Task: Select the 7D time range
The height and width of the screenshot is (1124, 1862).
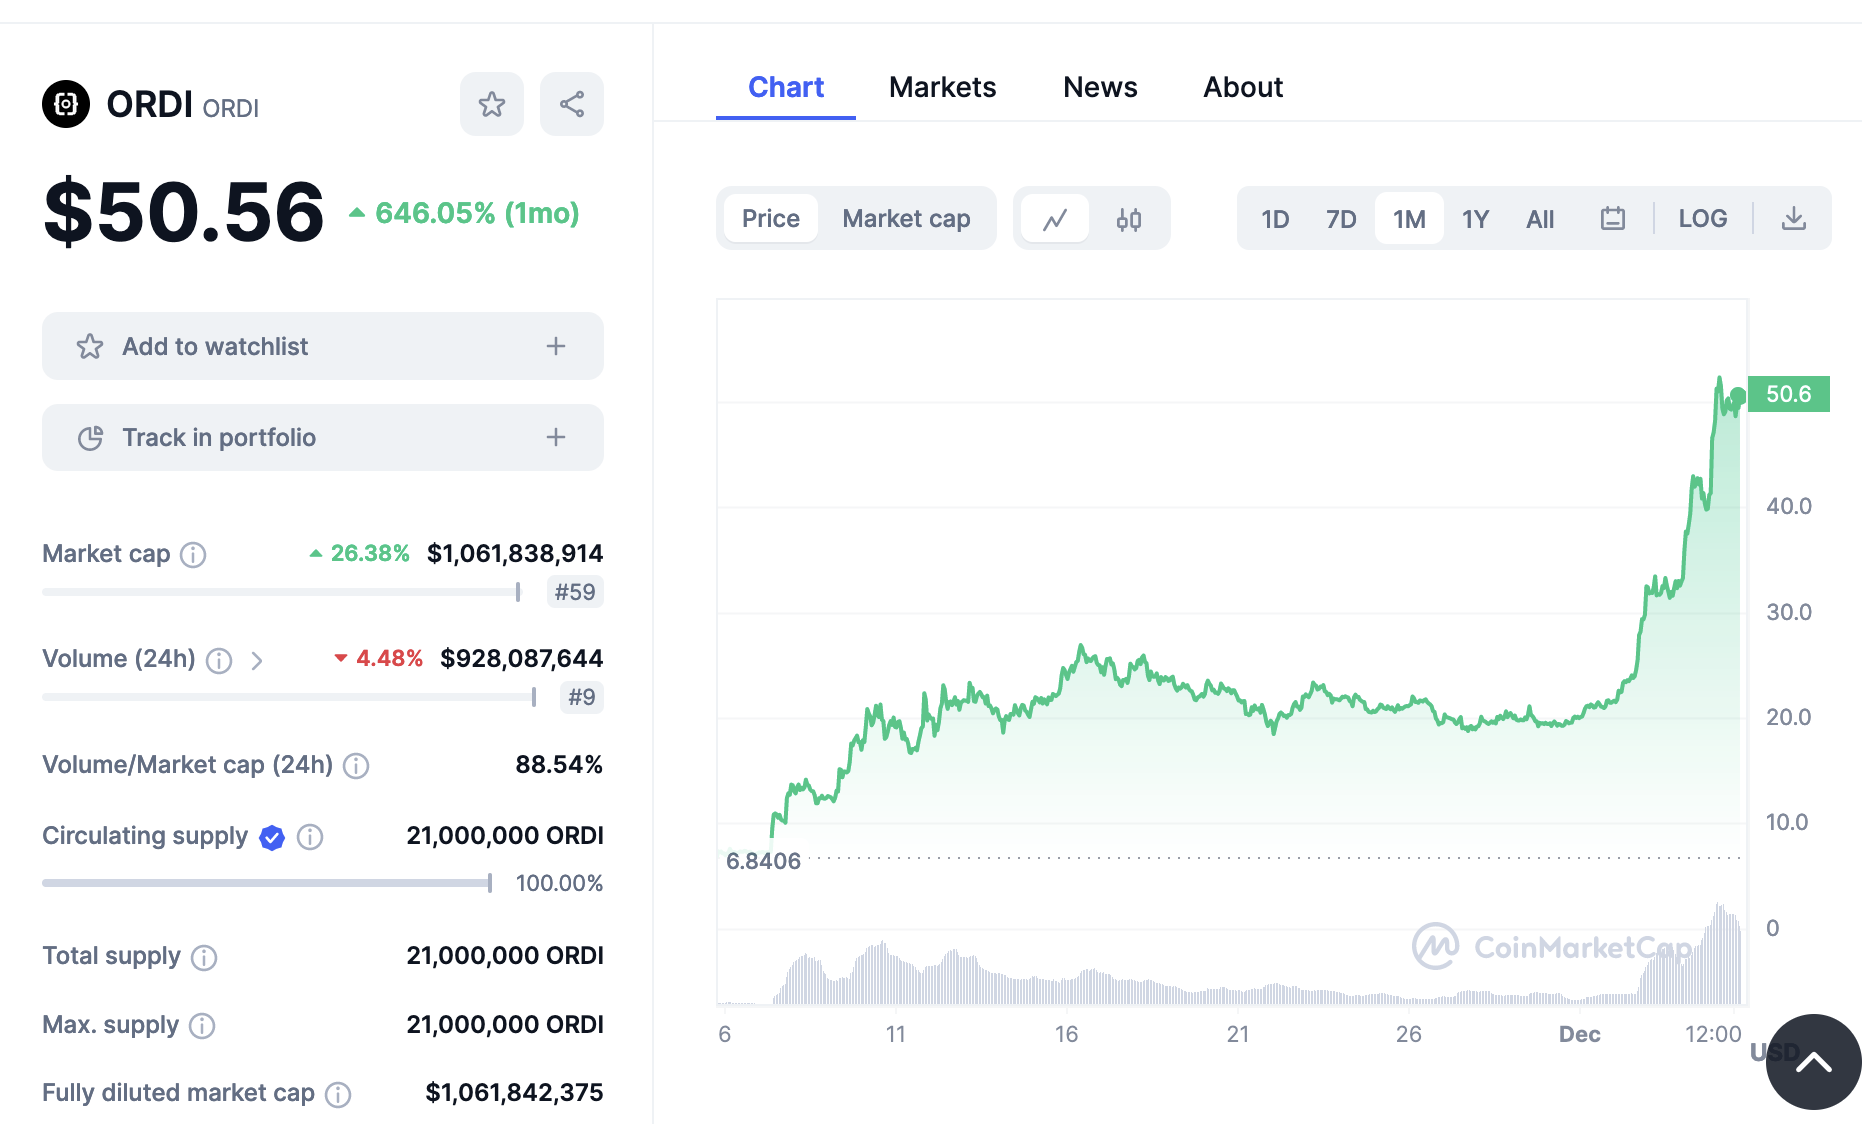Action: coord(1341,219)
